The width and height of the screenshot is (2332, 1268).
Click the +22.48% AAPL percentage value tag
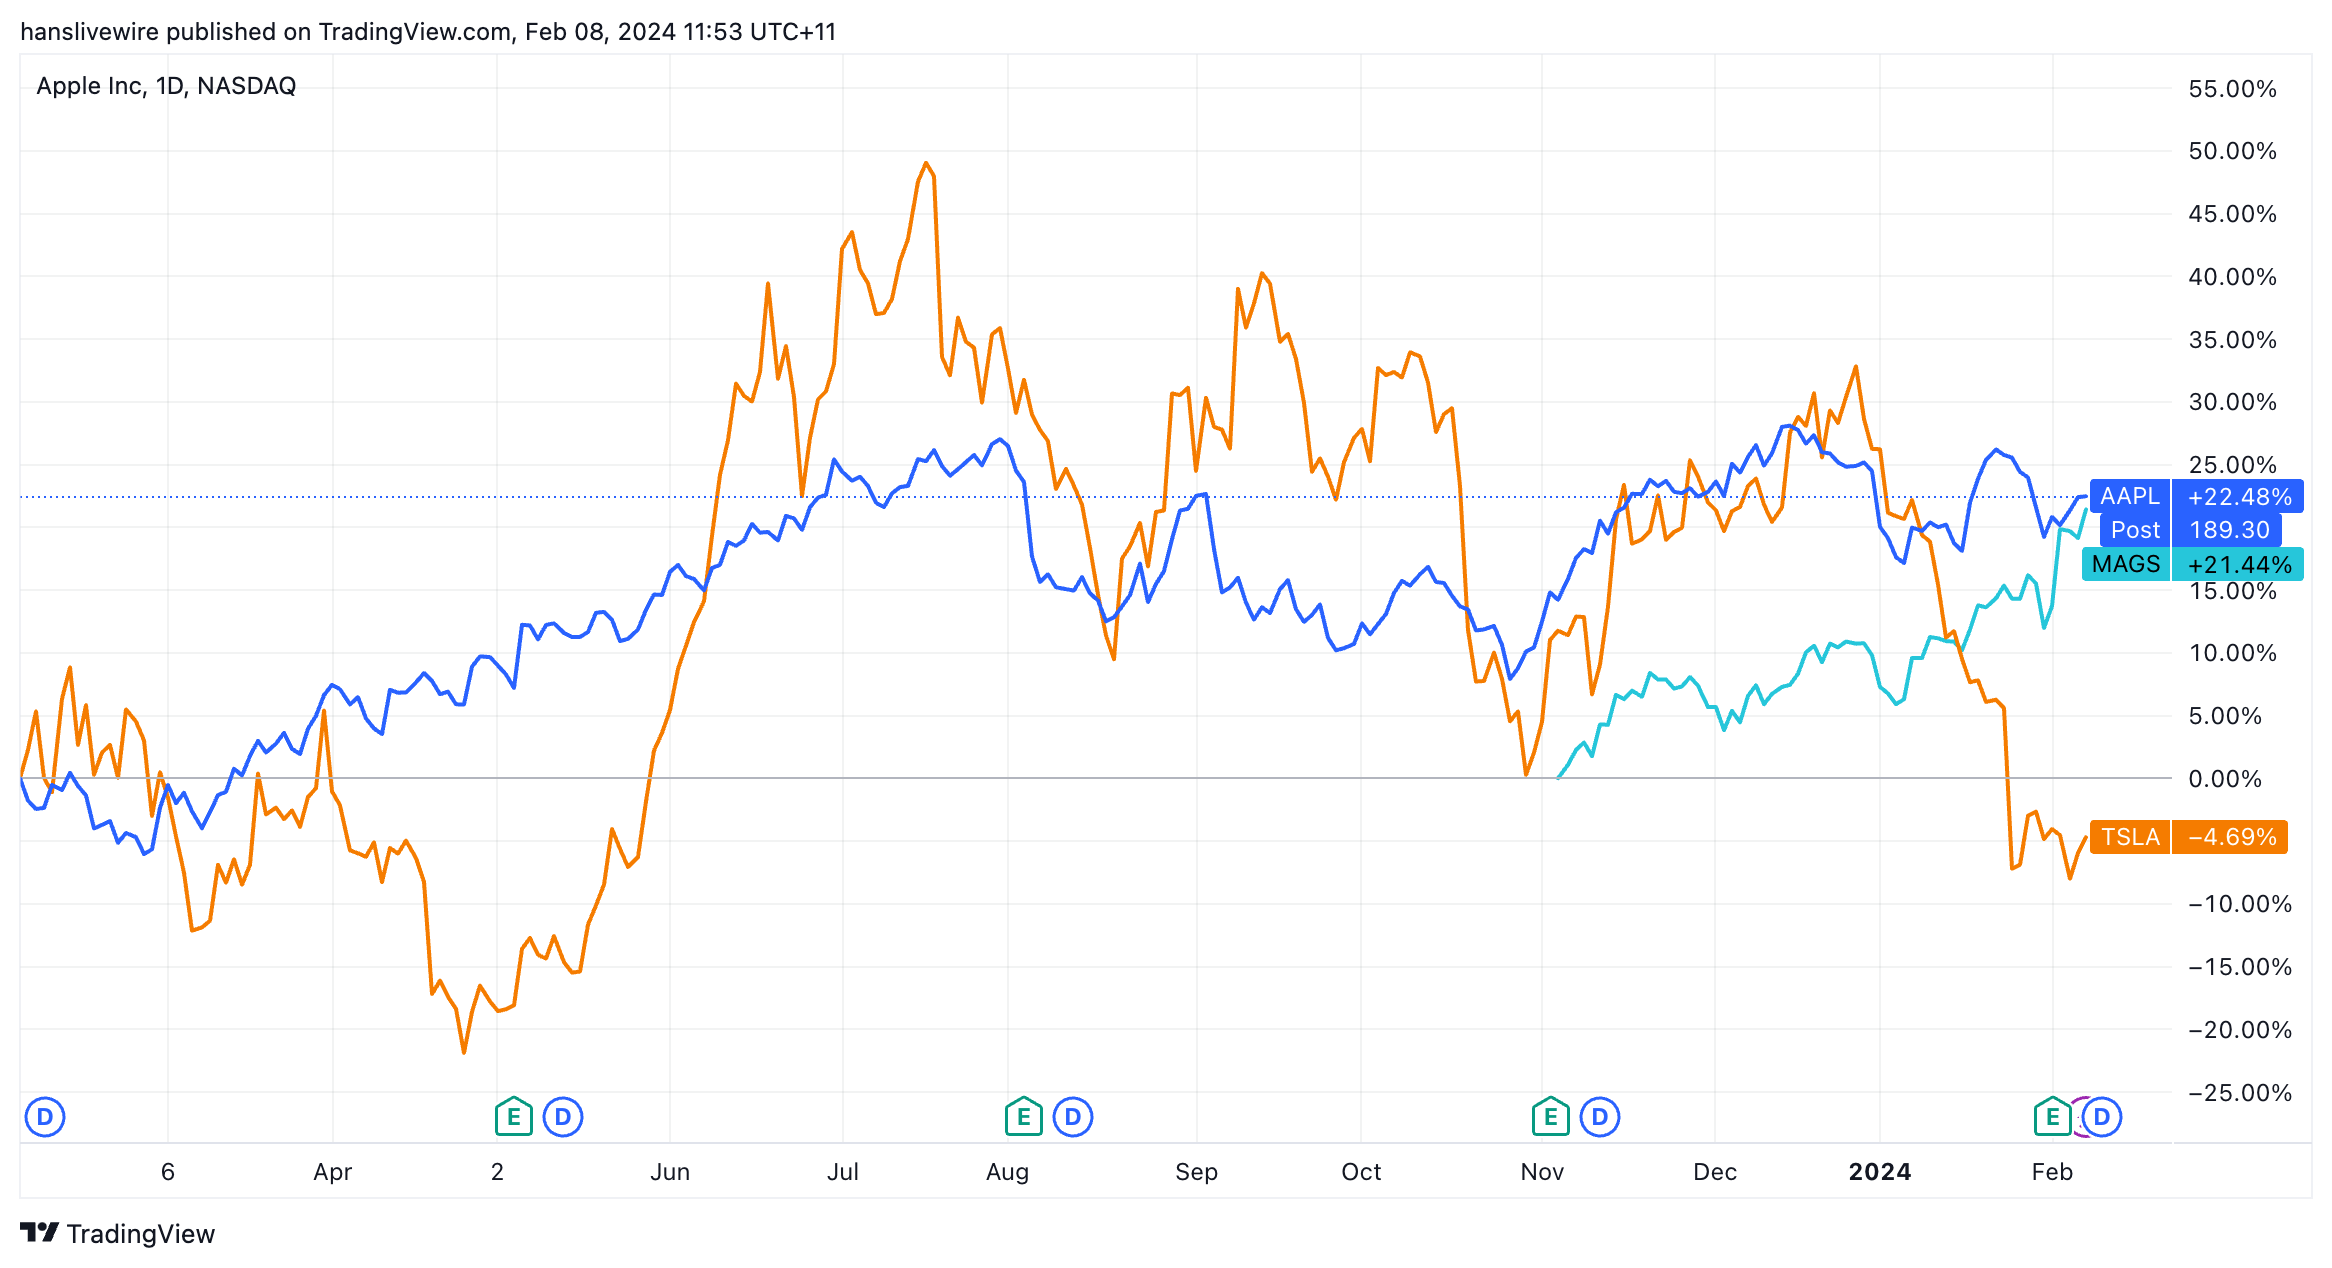click(2239, 497)
